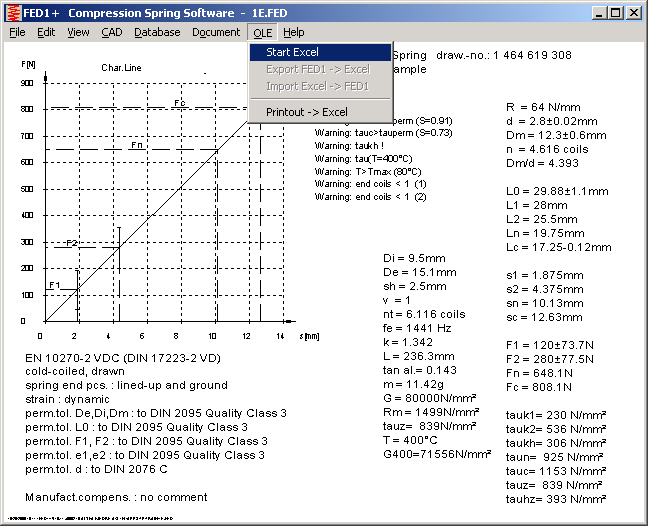Click the 'n = 4.616 coils' text
The image size is (648, 526).
pyautogui.click(x=547, y=149)
